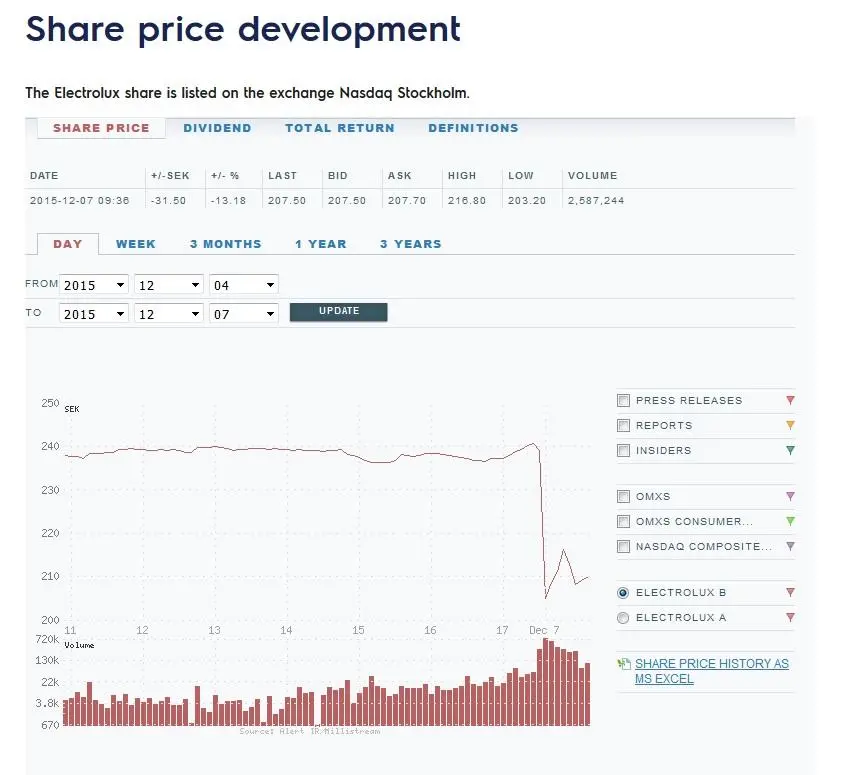Click the triangle marker beside Electrolux A
844x775 pixels.
click(790, 617)
